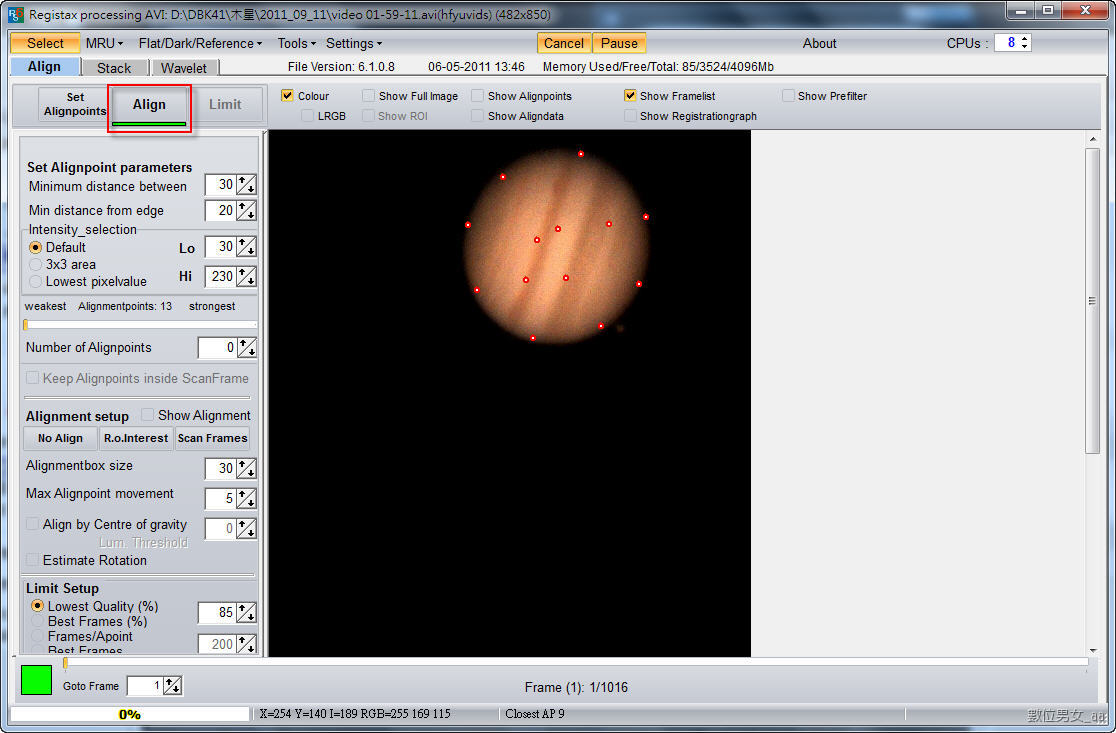
Task: Click the stepper beside Min distance from edge
Action: [x=246, y=211]
